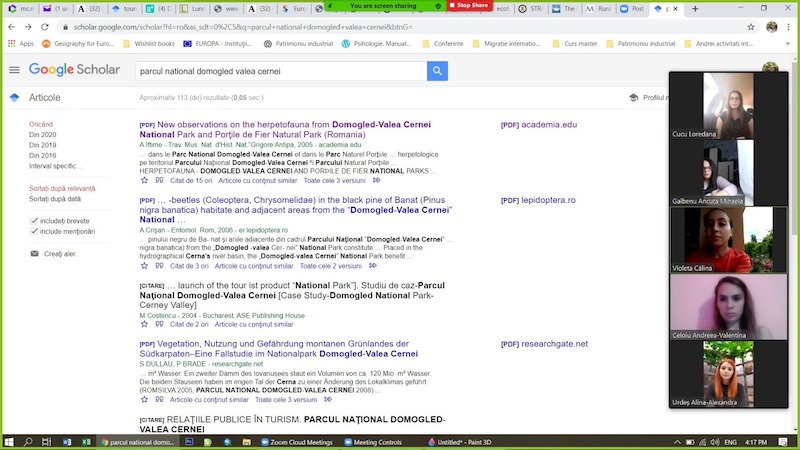Toggle the 'include mențonări' checkbox

click(x=35, y=231)
